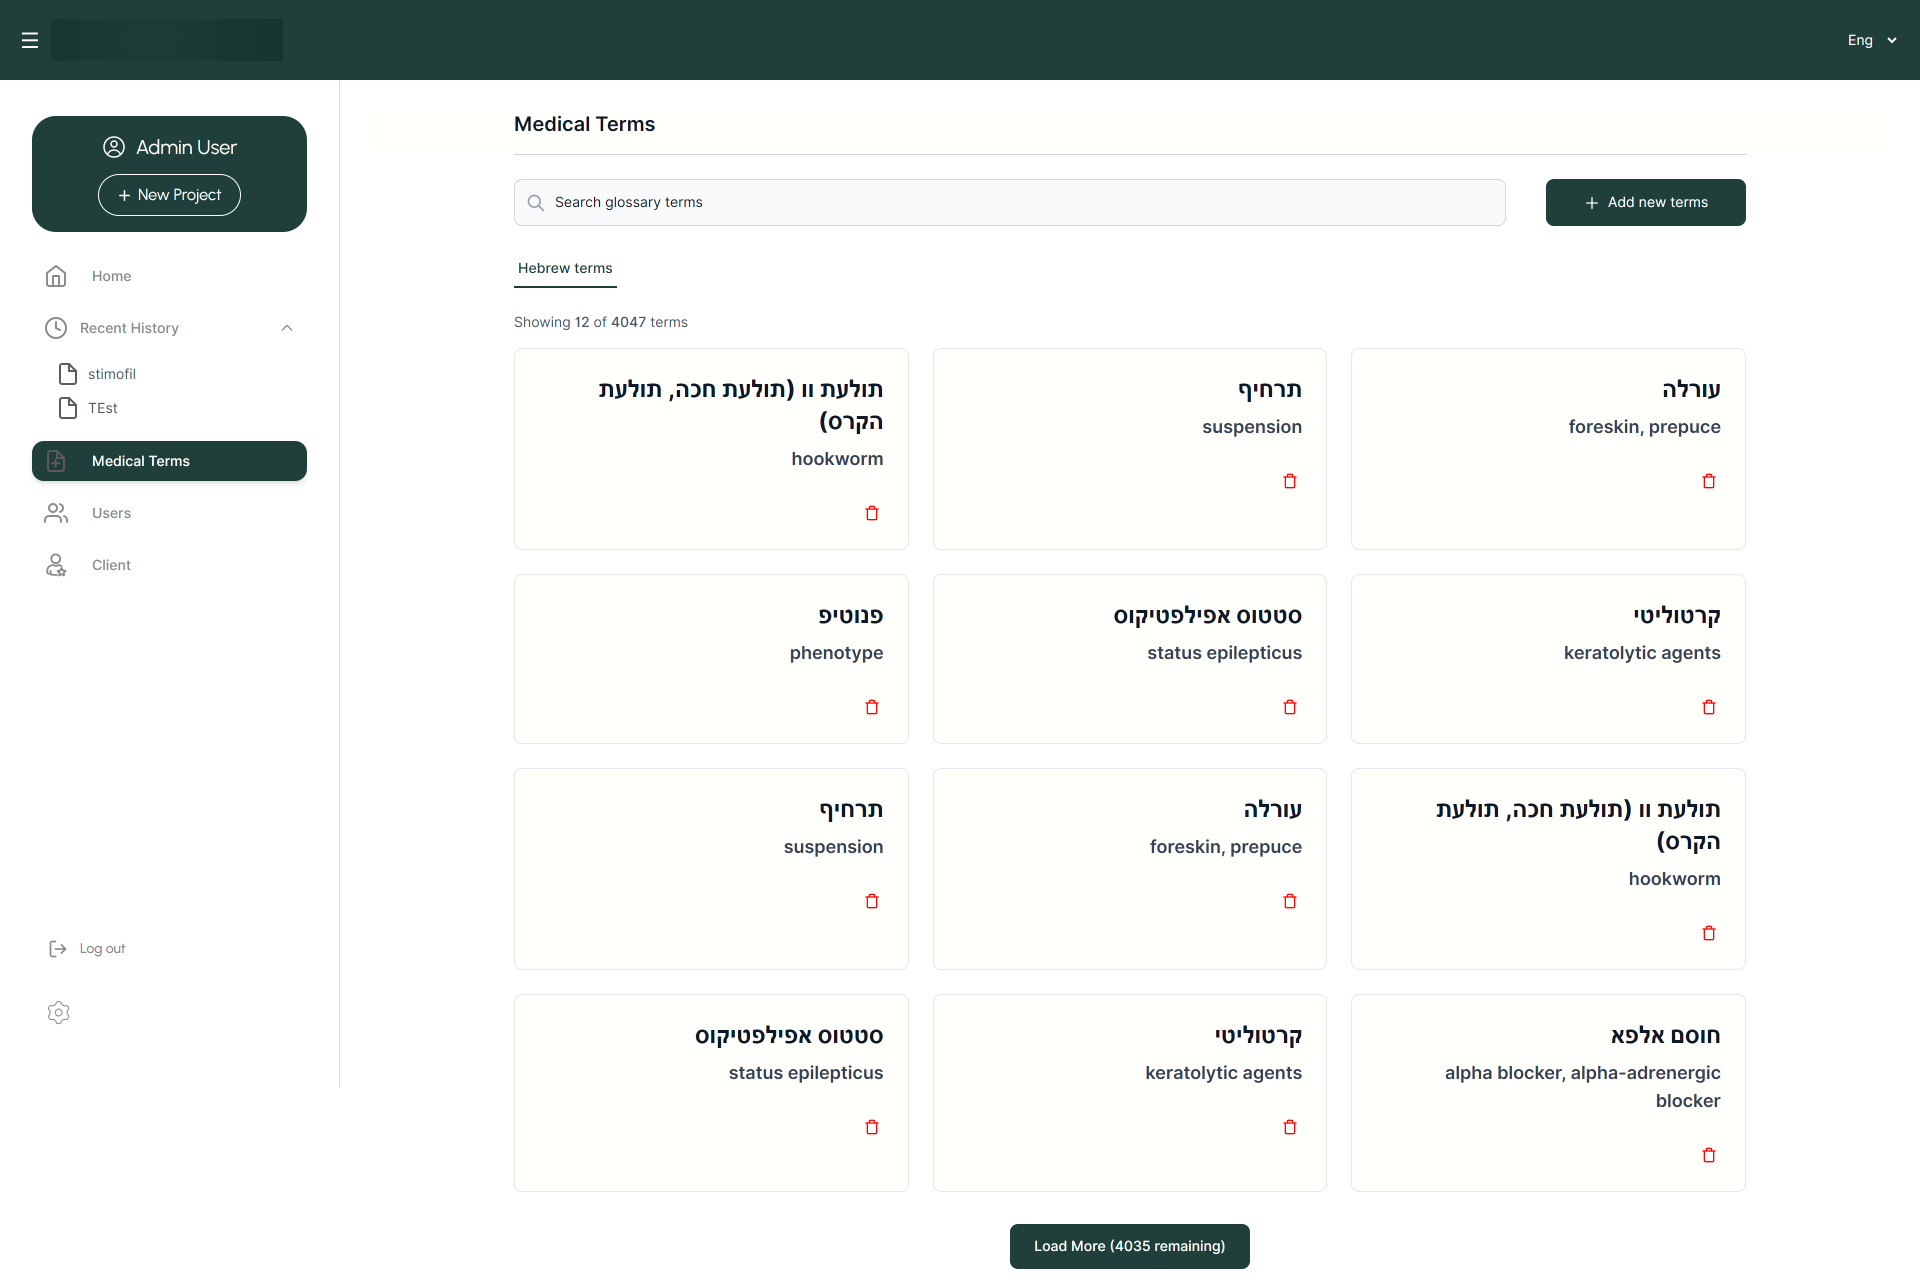Focus the Search glossary terms field
Image resolution: width=1920 pixels, height=1286 pixels.
tap(1009, 202)
